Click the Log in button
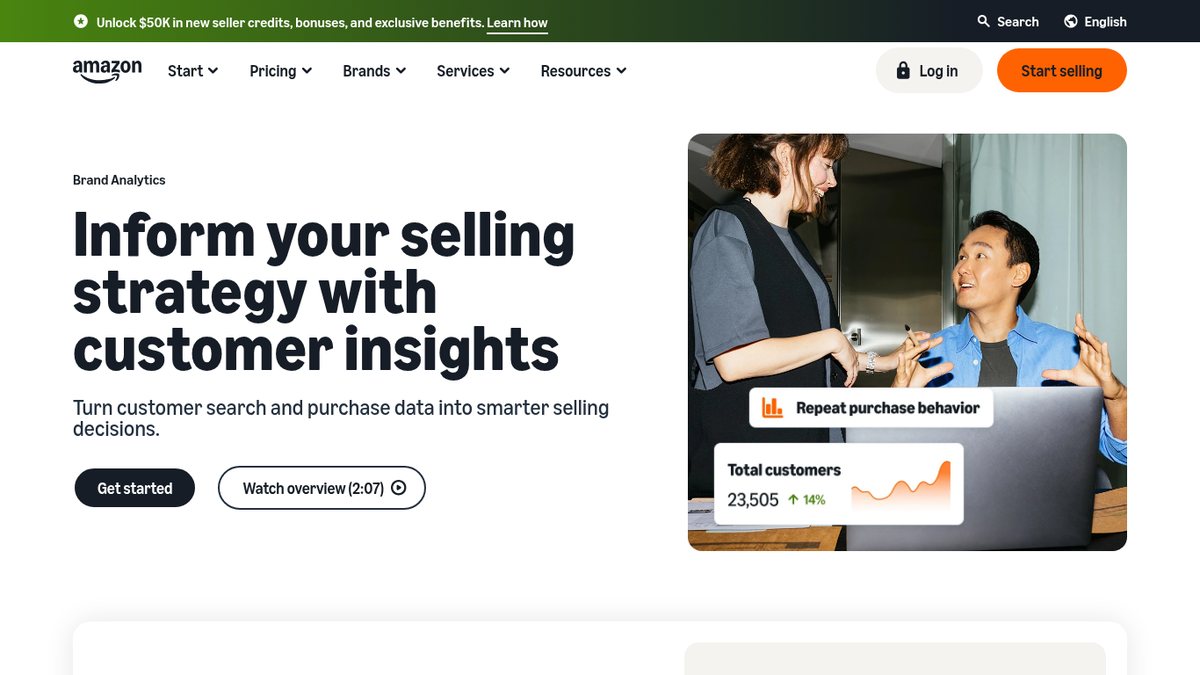Screen dimensions: 1200x675 929,71
